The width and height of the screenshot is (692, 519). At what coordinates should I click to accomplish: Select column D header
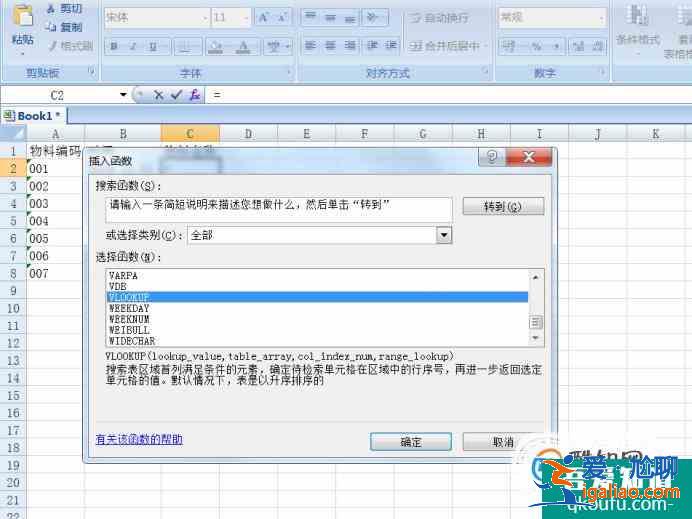tap(248, 133)
